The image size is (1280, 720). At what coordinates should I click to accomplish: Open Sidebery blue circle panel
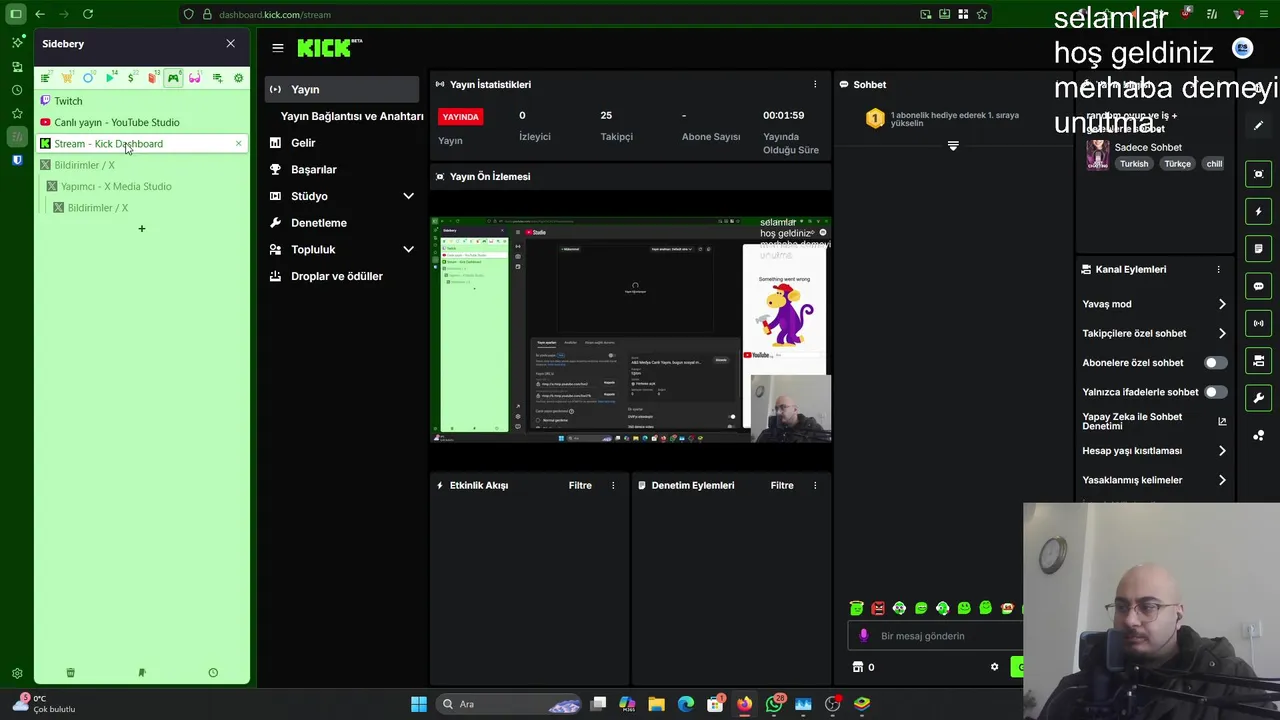(x=88, y=78)
